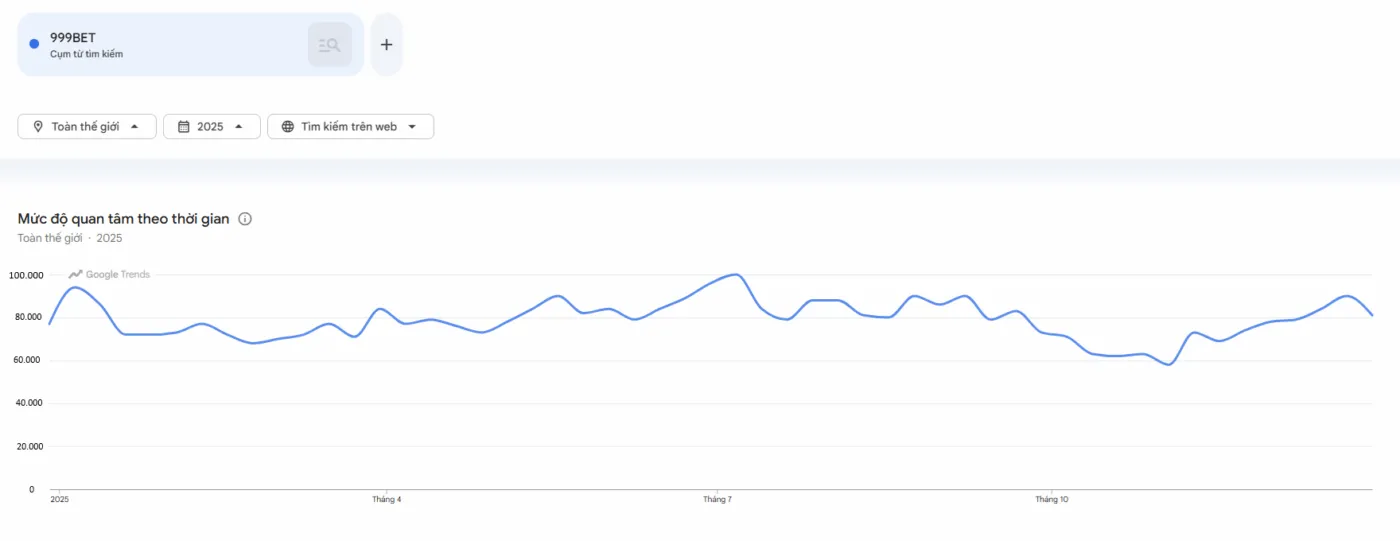Click the location pin icon
The height and width of the screenshot is (541, 1400).
pos(38,127)
